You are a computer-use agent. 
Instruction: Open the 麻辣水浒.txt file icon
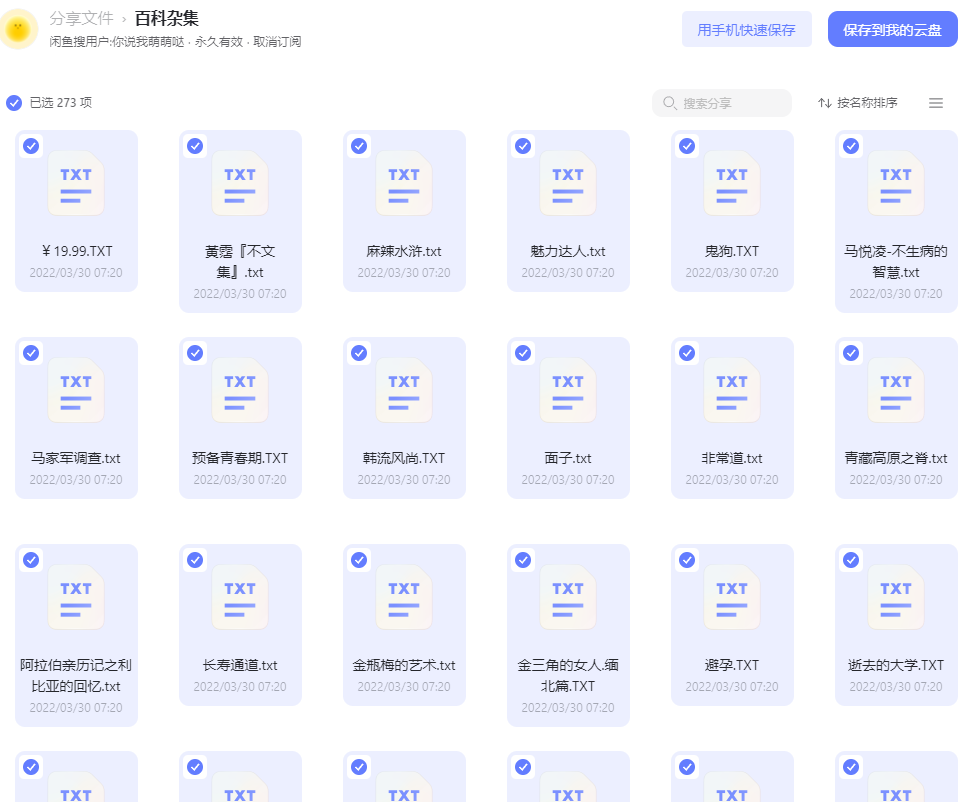tap(404, 184)
